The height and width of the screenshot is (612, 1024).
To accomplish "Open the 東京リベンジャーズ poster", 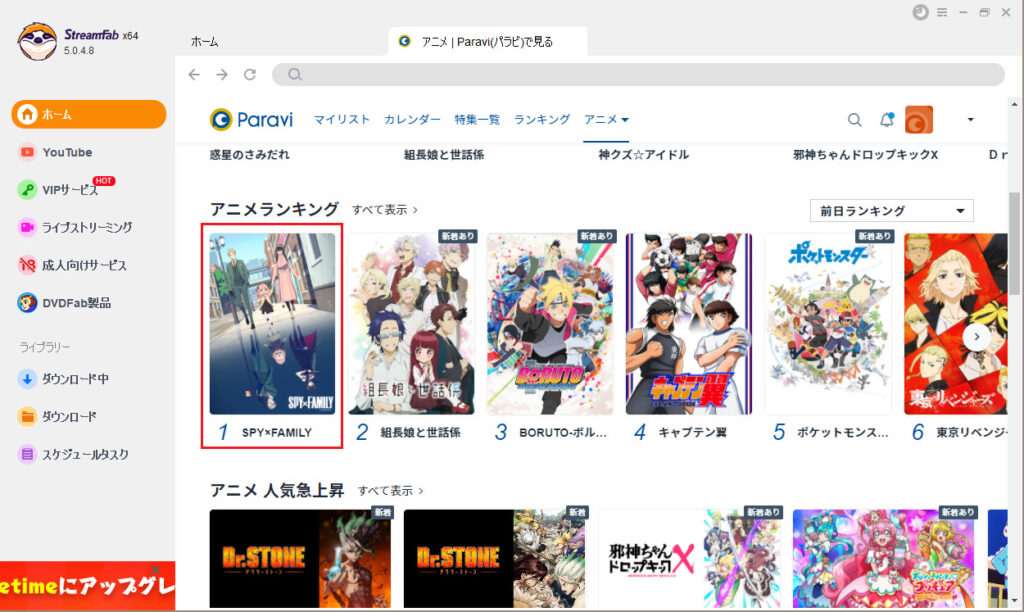I will (x=956, y=324).
